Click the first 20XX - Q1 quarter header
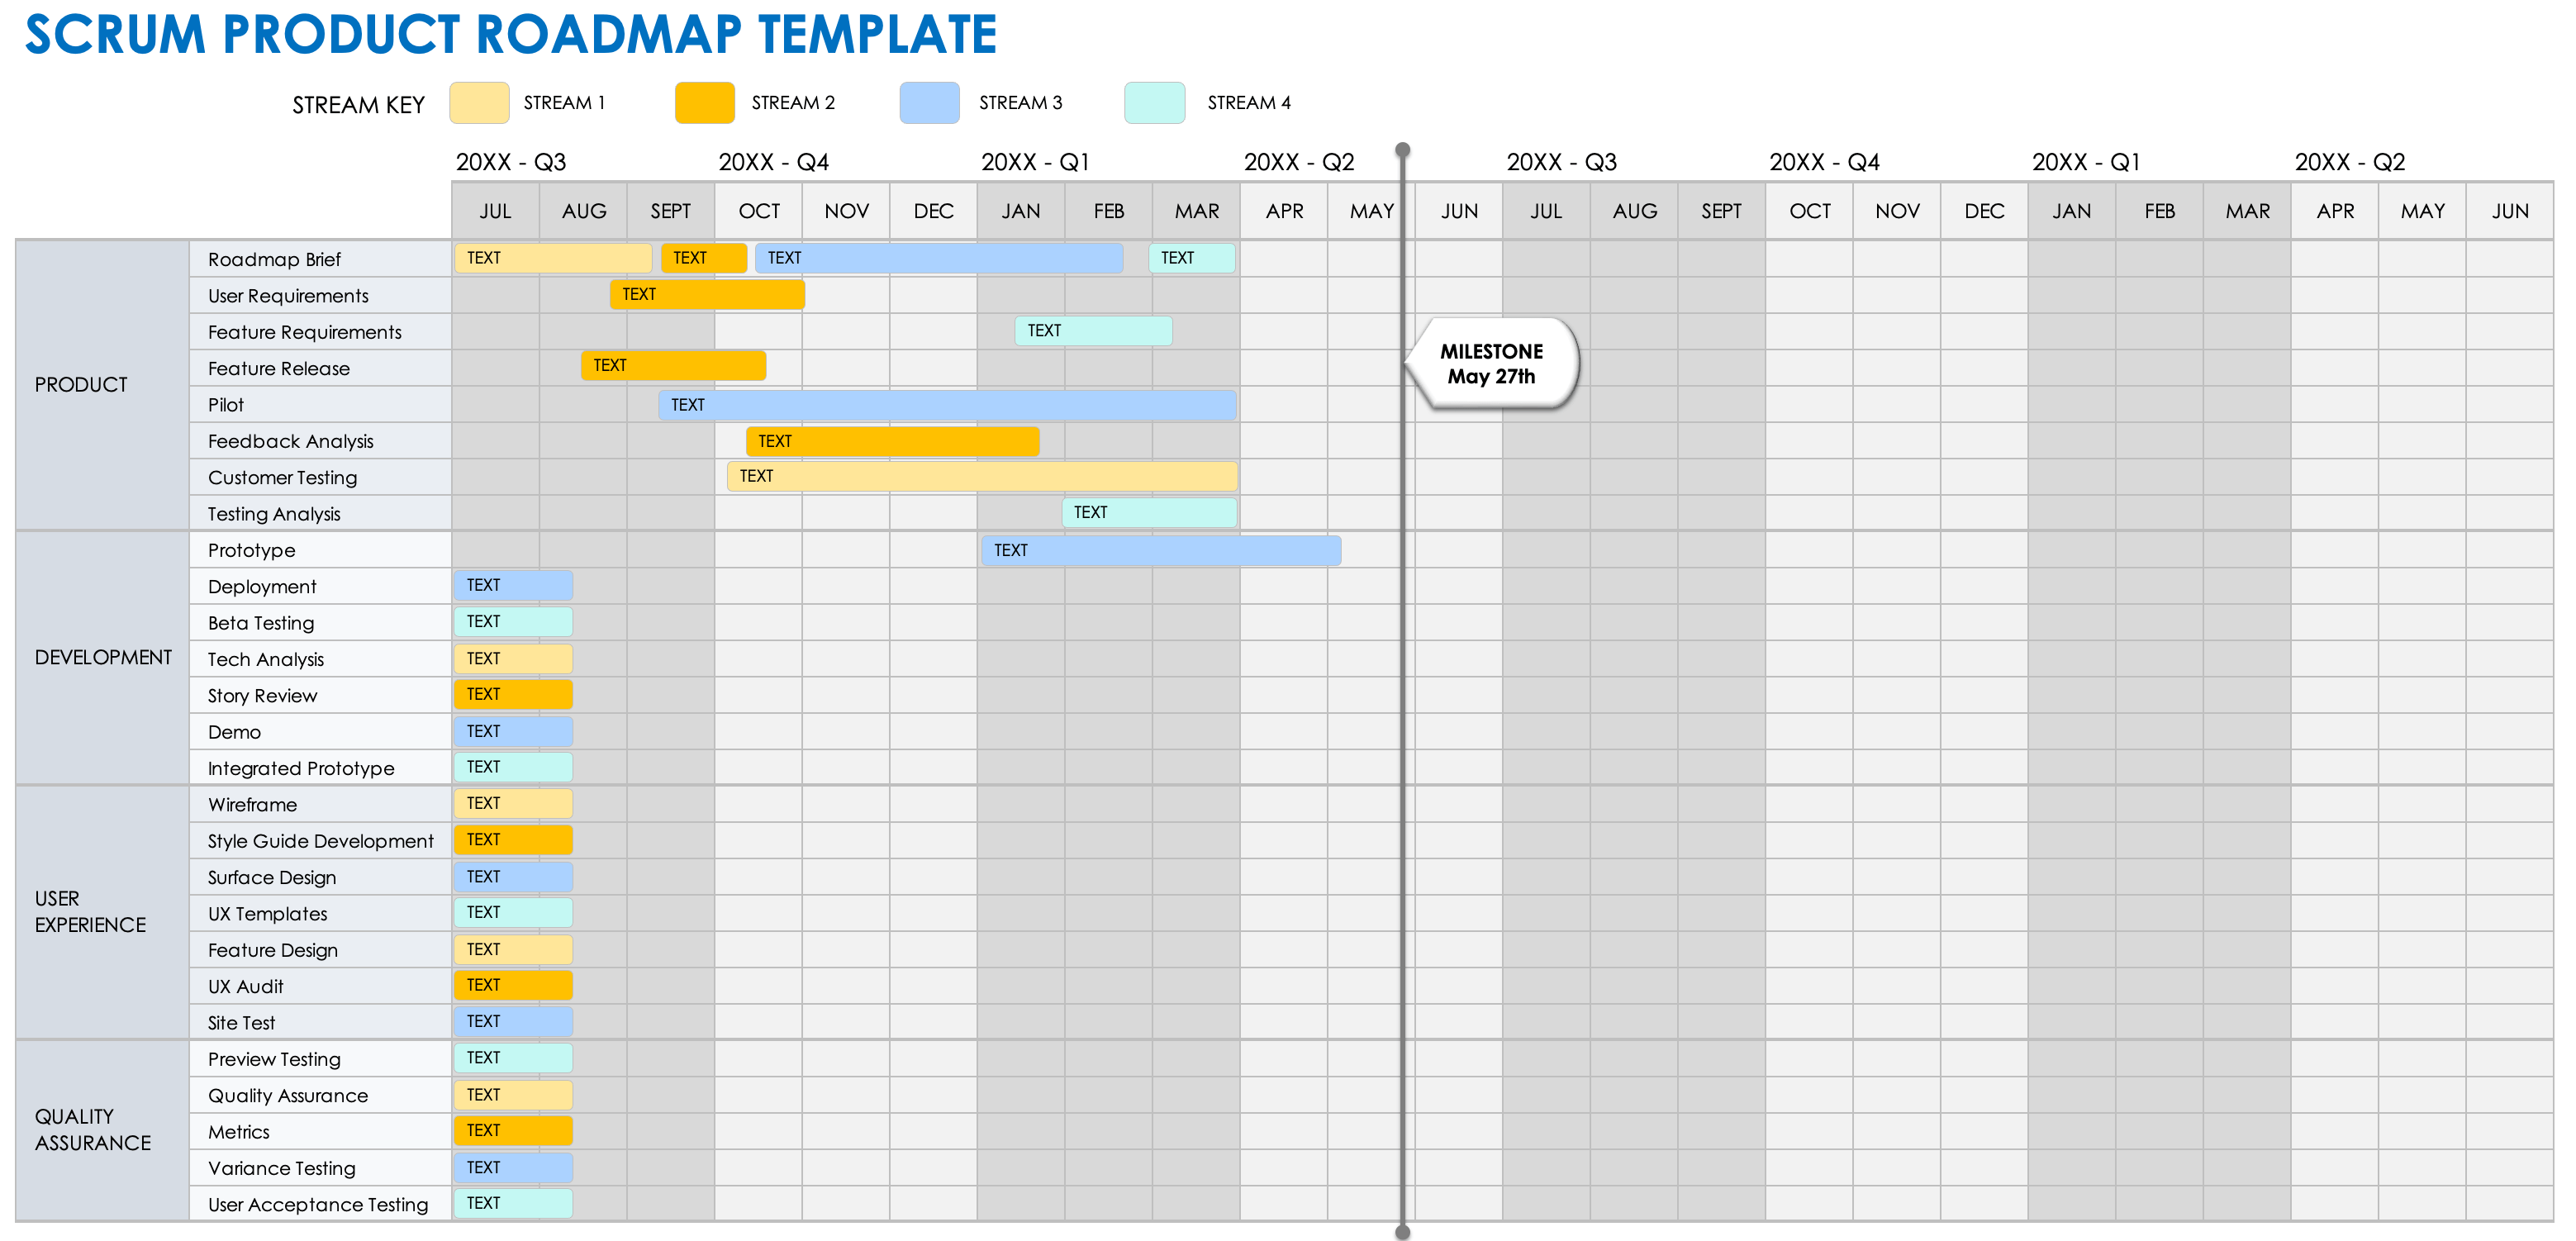Image resolution: width=2576 pixels, height=1241 pixels. (x=1035, y=162)
